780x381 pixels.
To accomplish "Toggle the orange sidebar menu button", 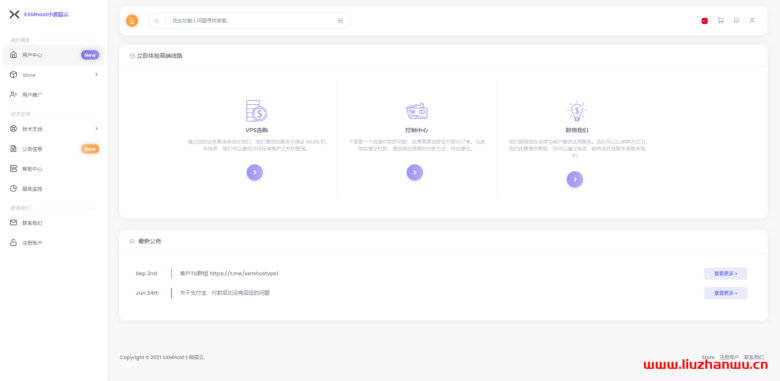I will pos(132,21).
